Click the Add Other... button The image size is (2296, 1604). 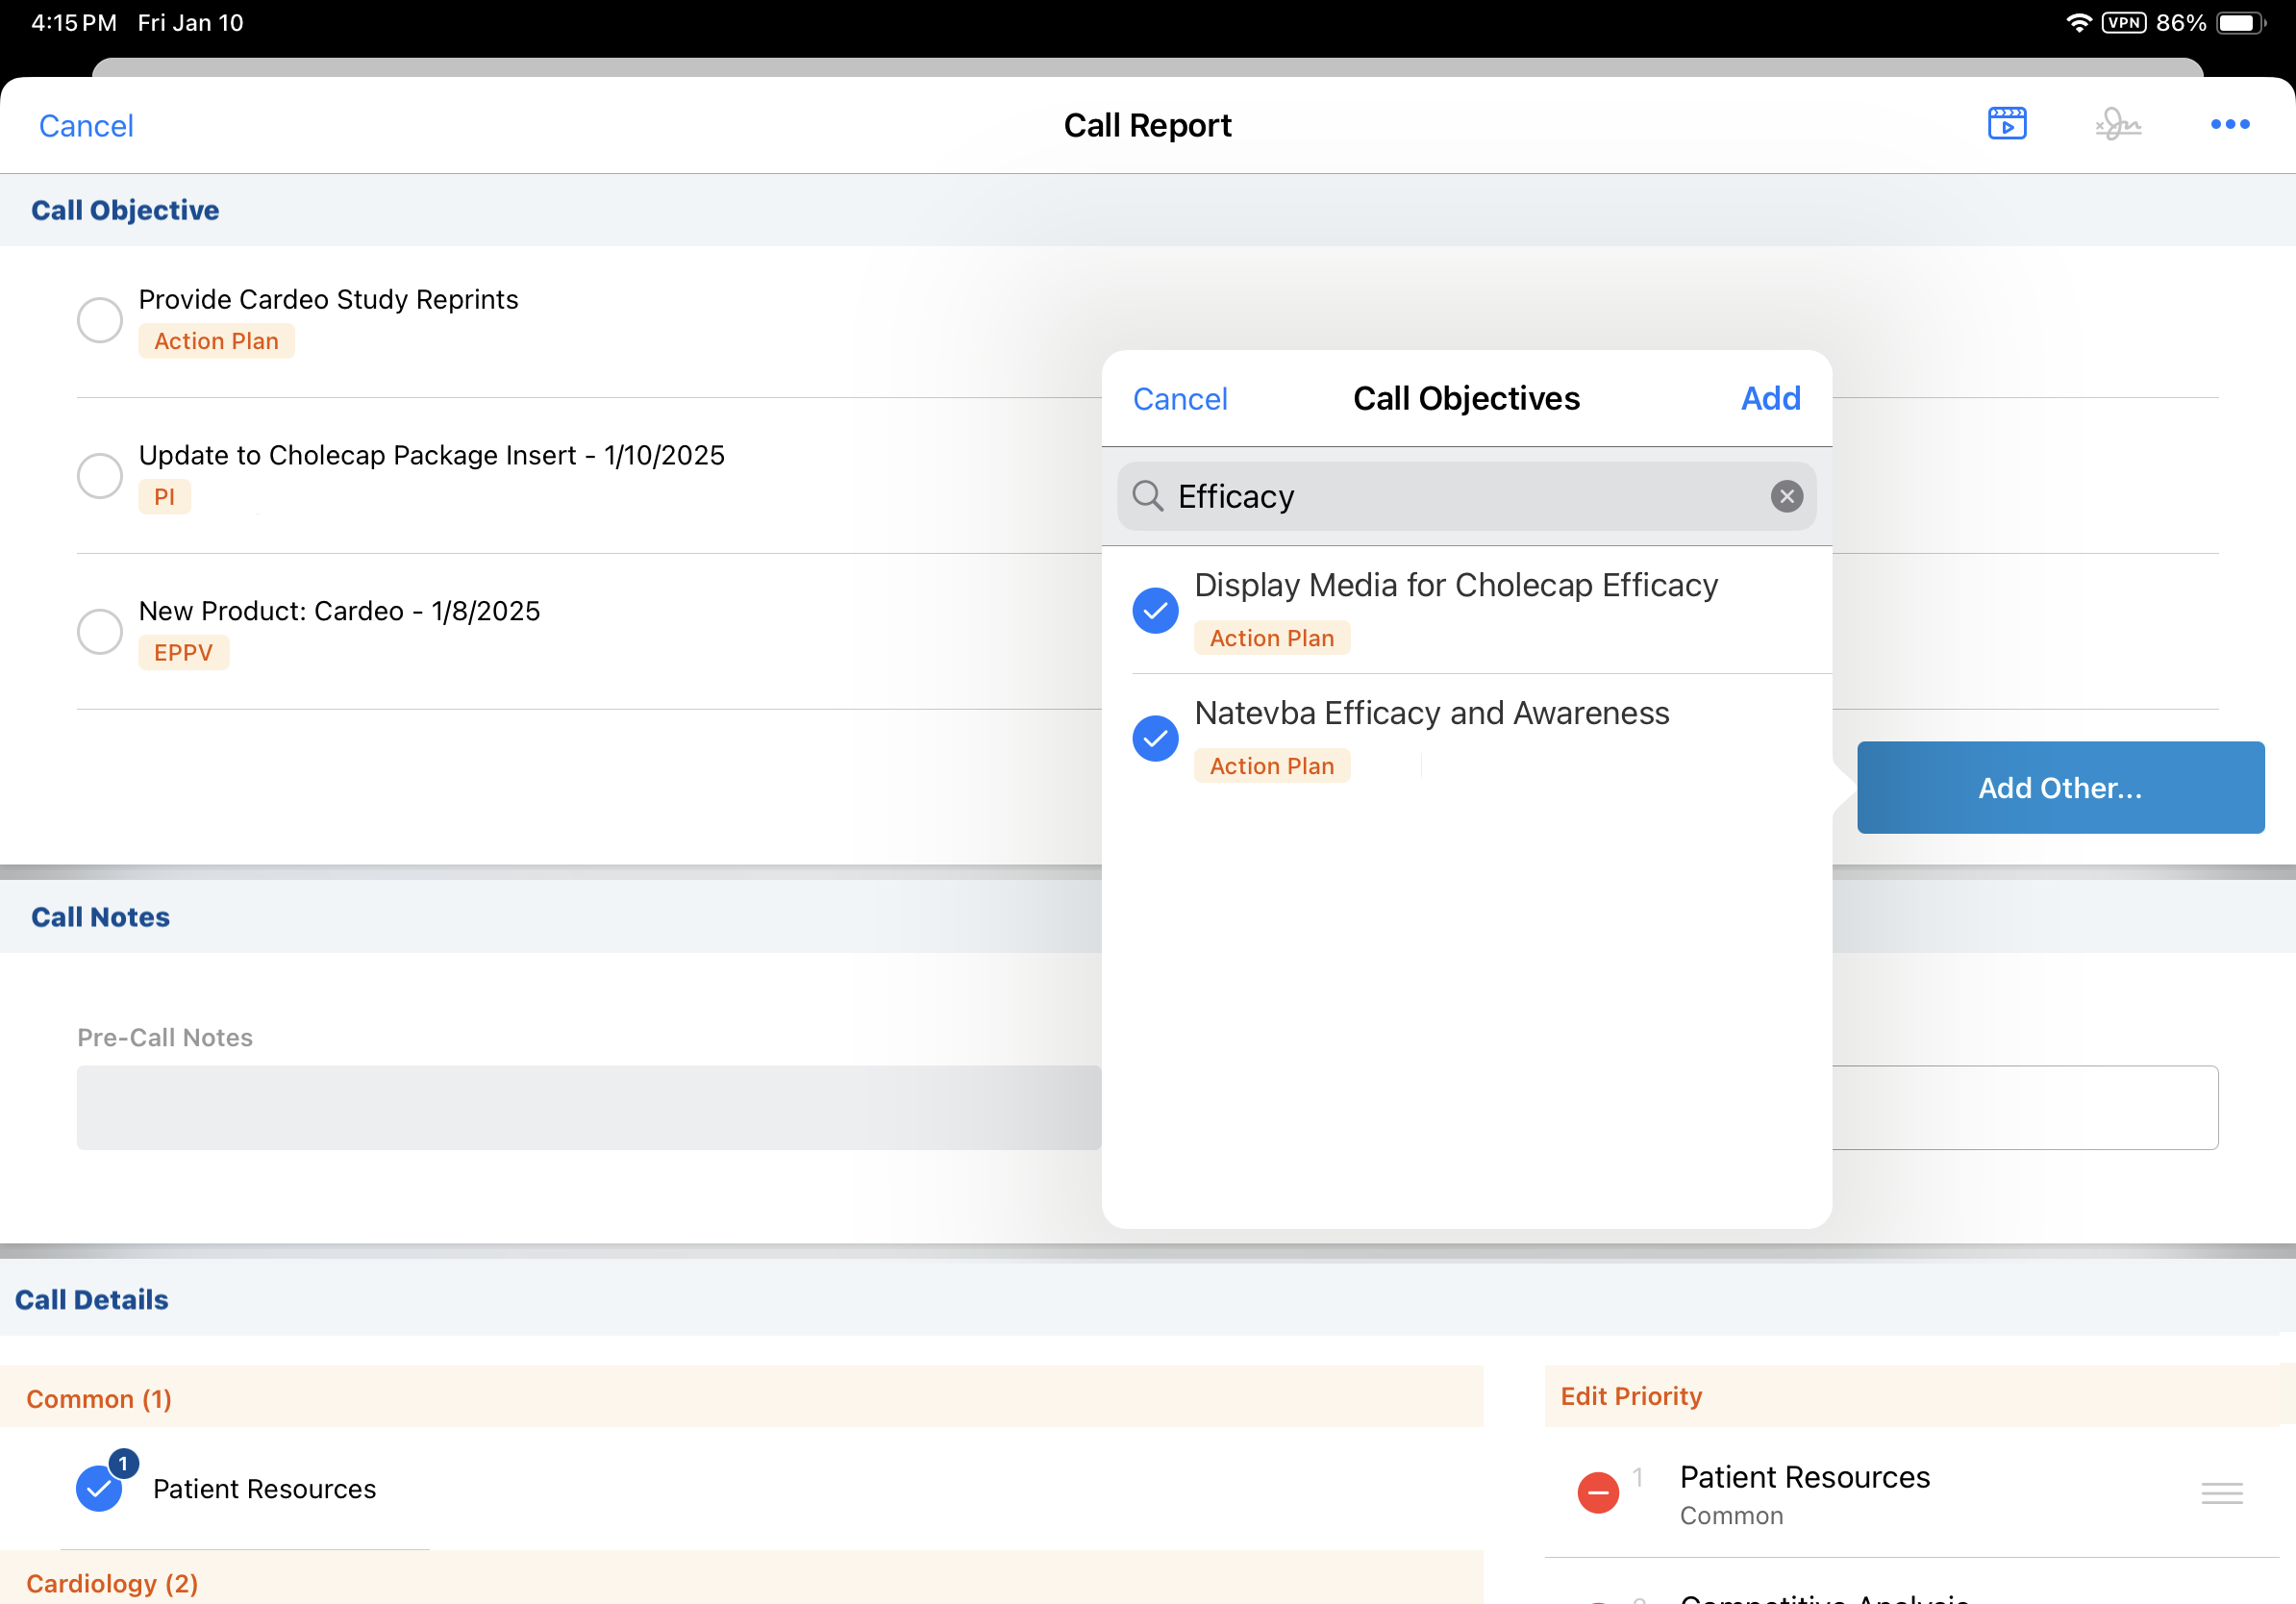2059,787
